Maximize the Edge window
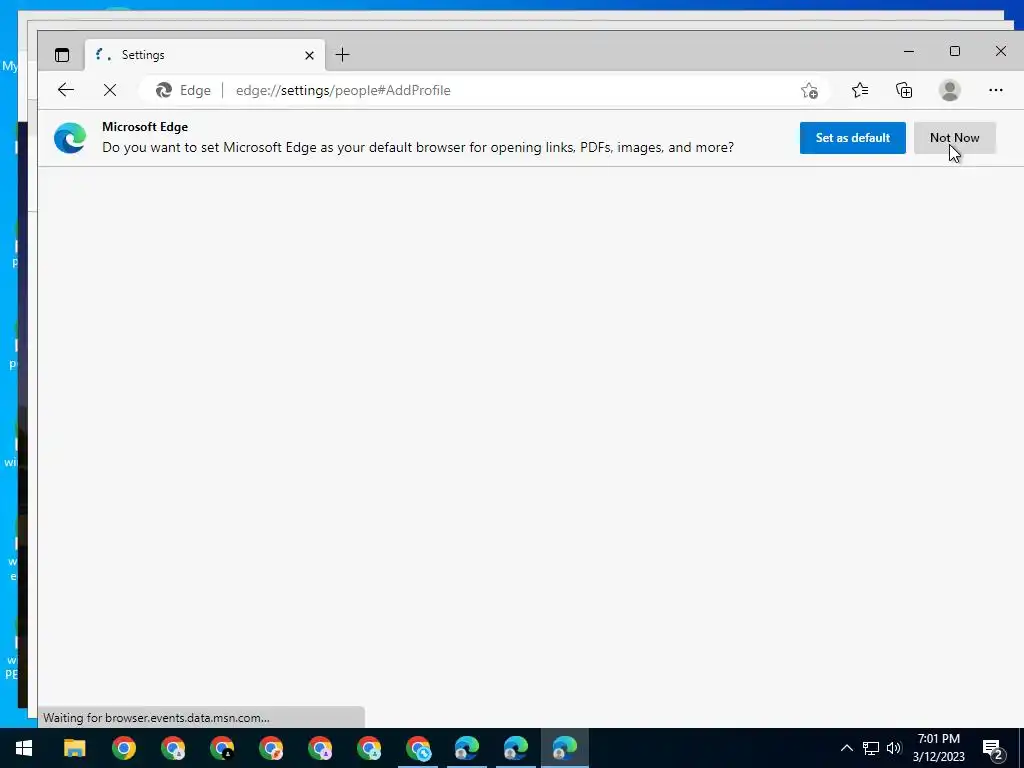Screen dimensions: 1024x768 954,51
